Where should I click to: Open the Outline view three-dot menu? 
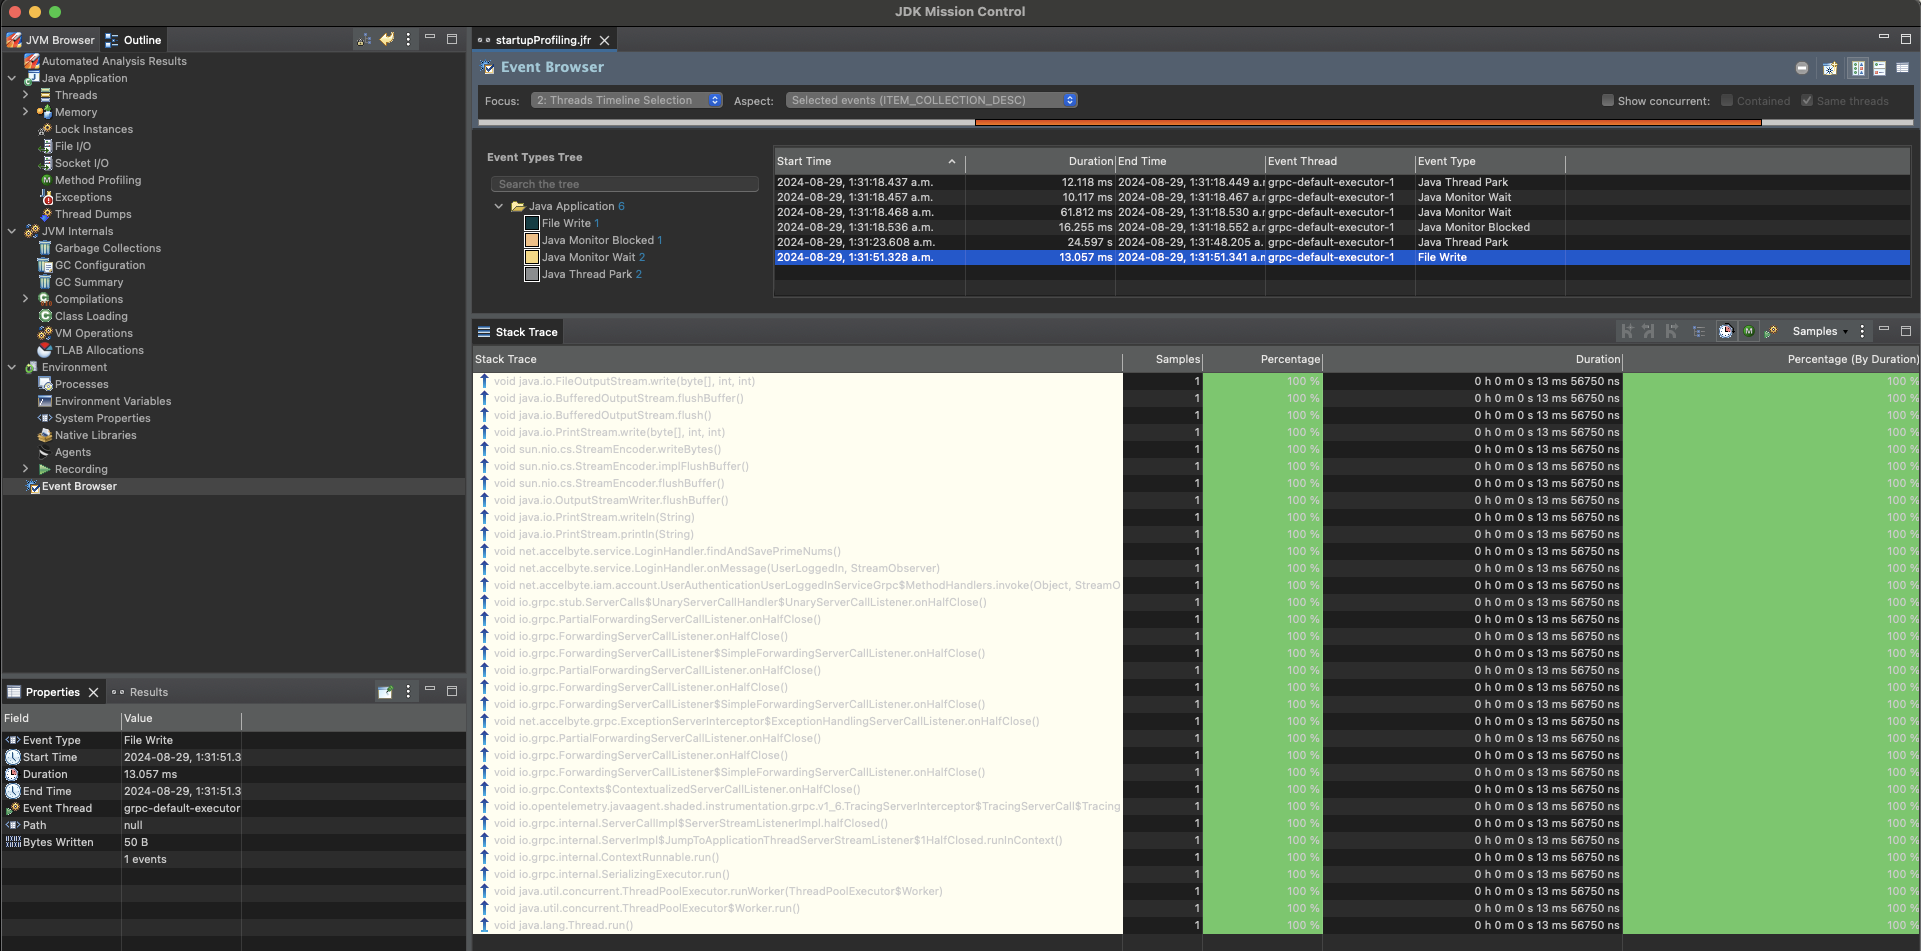(x=408, y=40)
